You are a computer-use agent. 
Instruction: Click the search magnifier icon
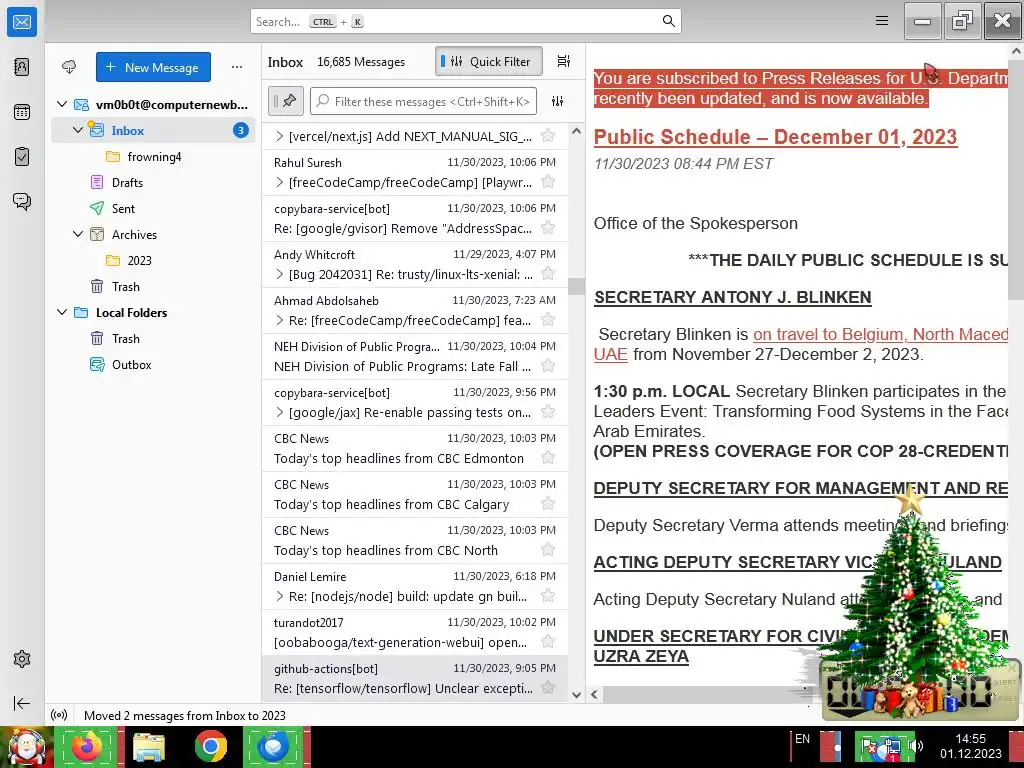point(669,21)
